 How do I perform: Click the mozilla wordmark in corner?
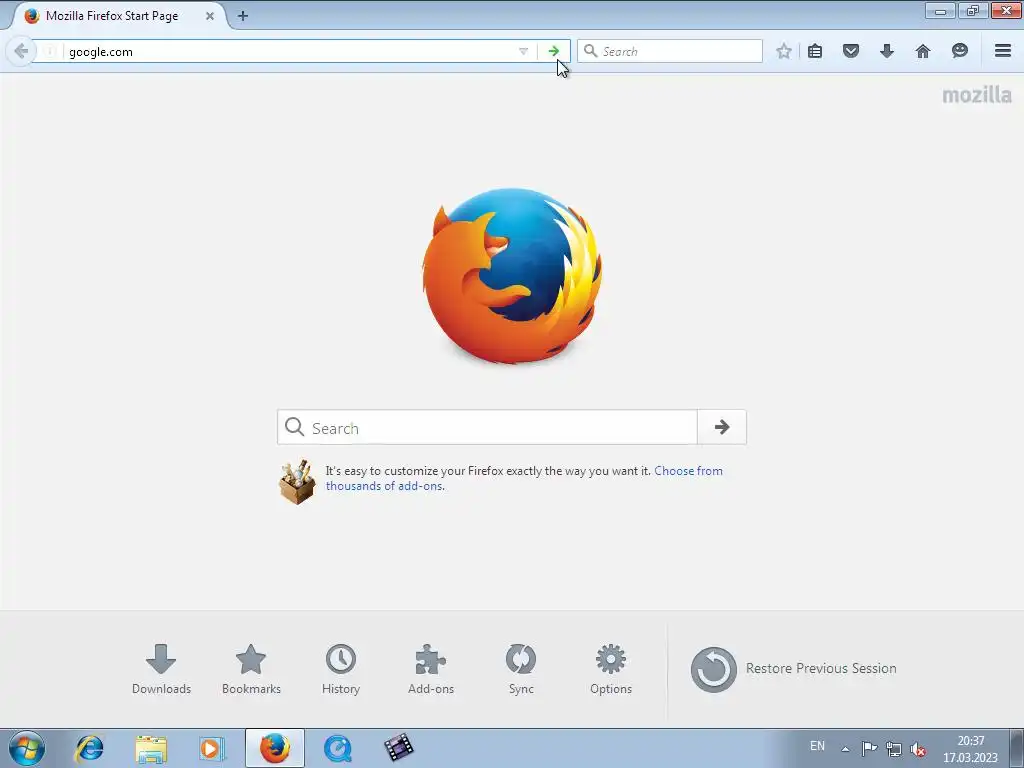(977, 95)
